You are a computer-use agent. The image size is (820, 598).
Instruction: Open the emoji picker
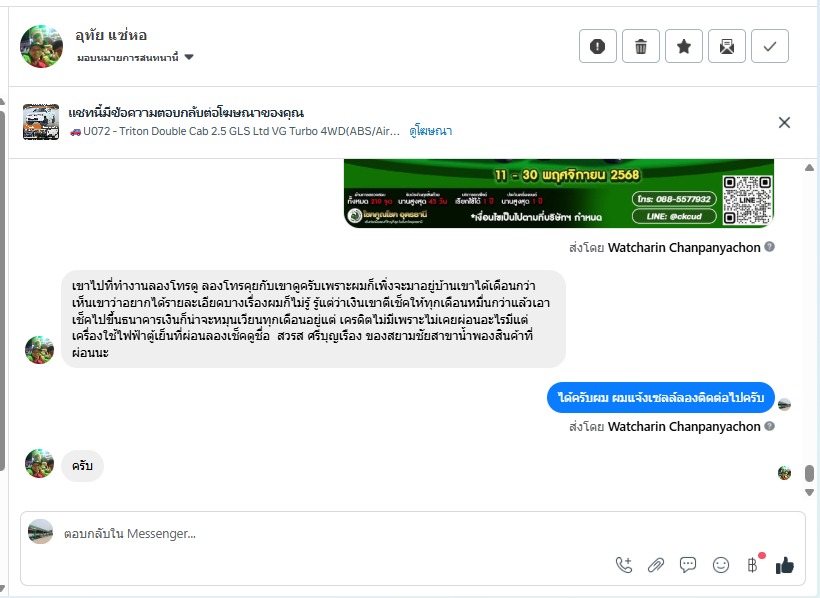click(x=721, y=565)
